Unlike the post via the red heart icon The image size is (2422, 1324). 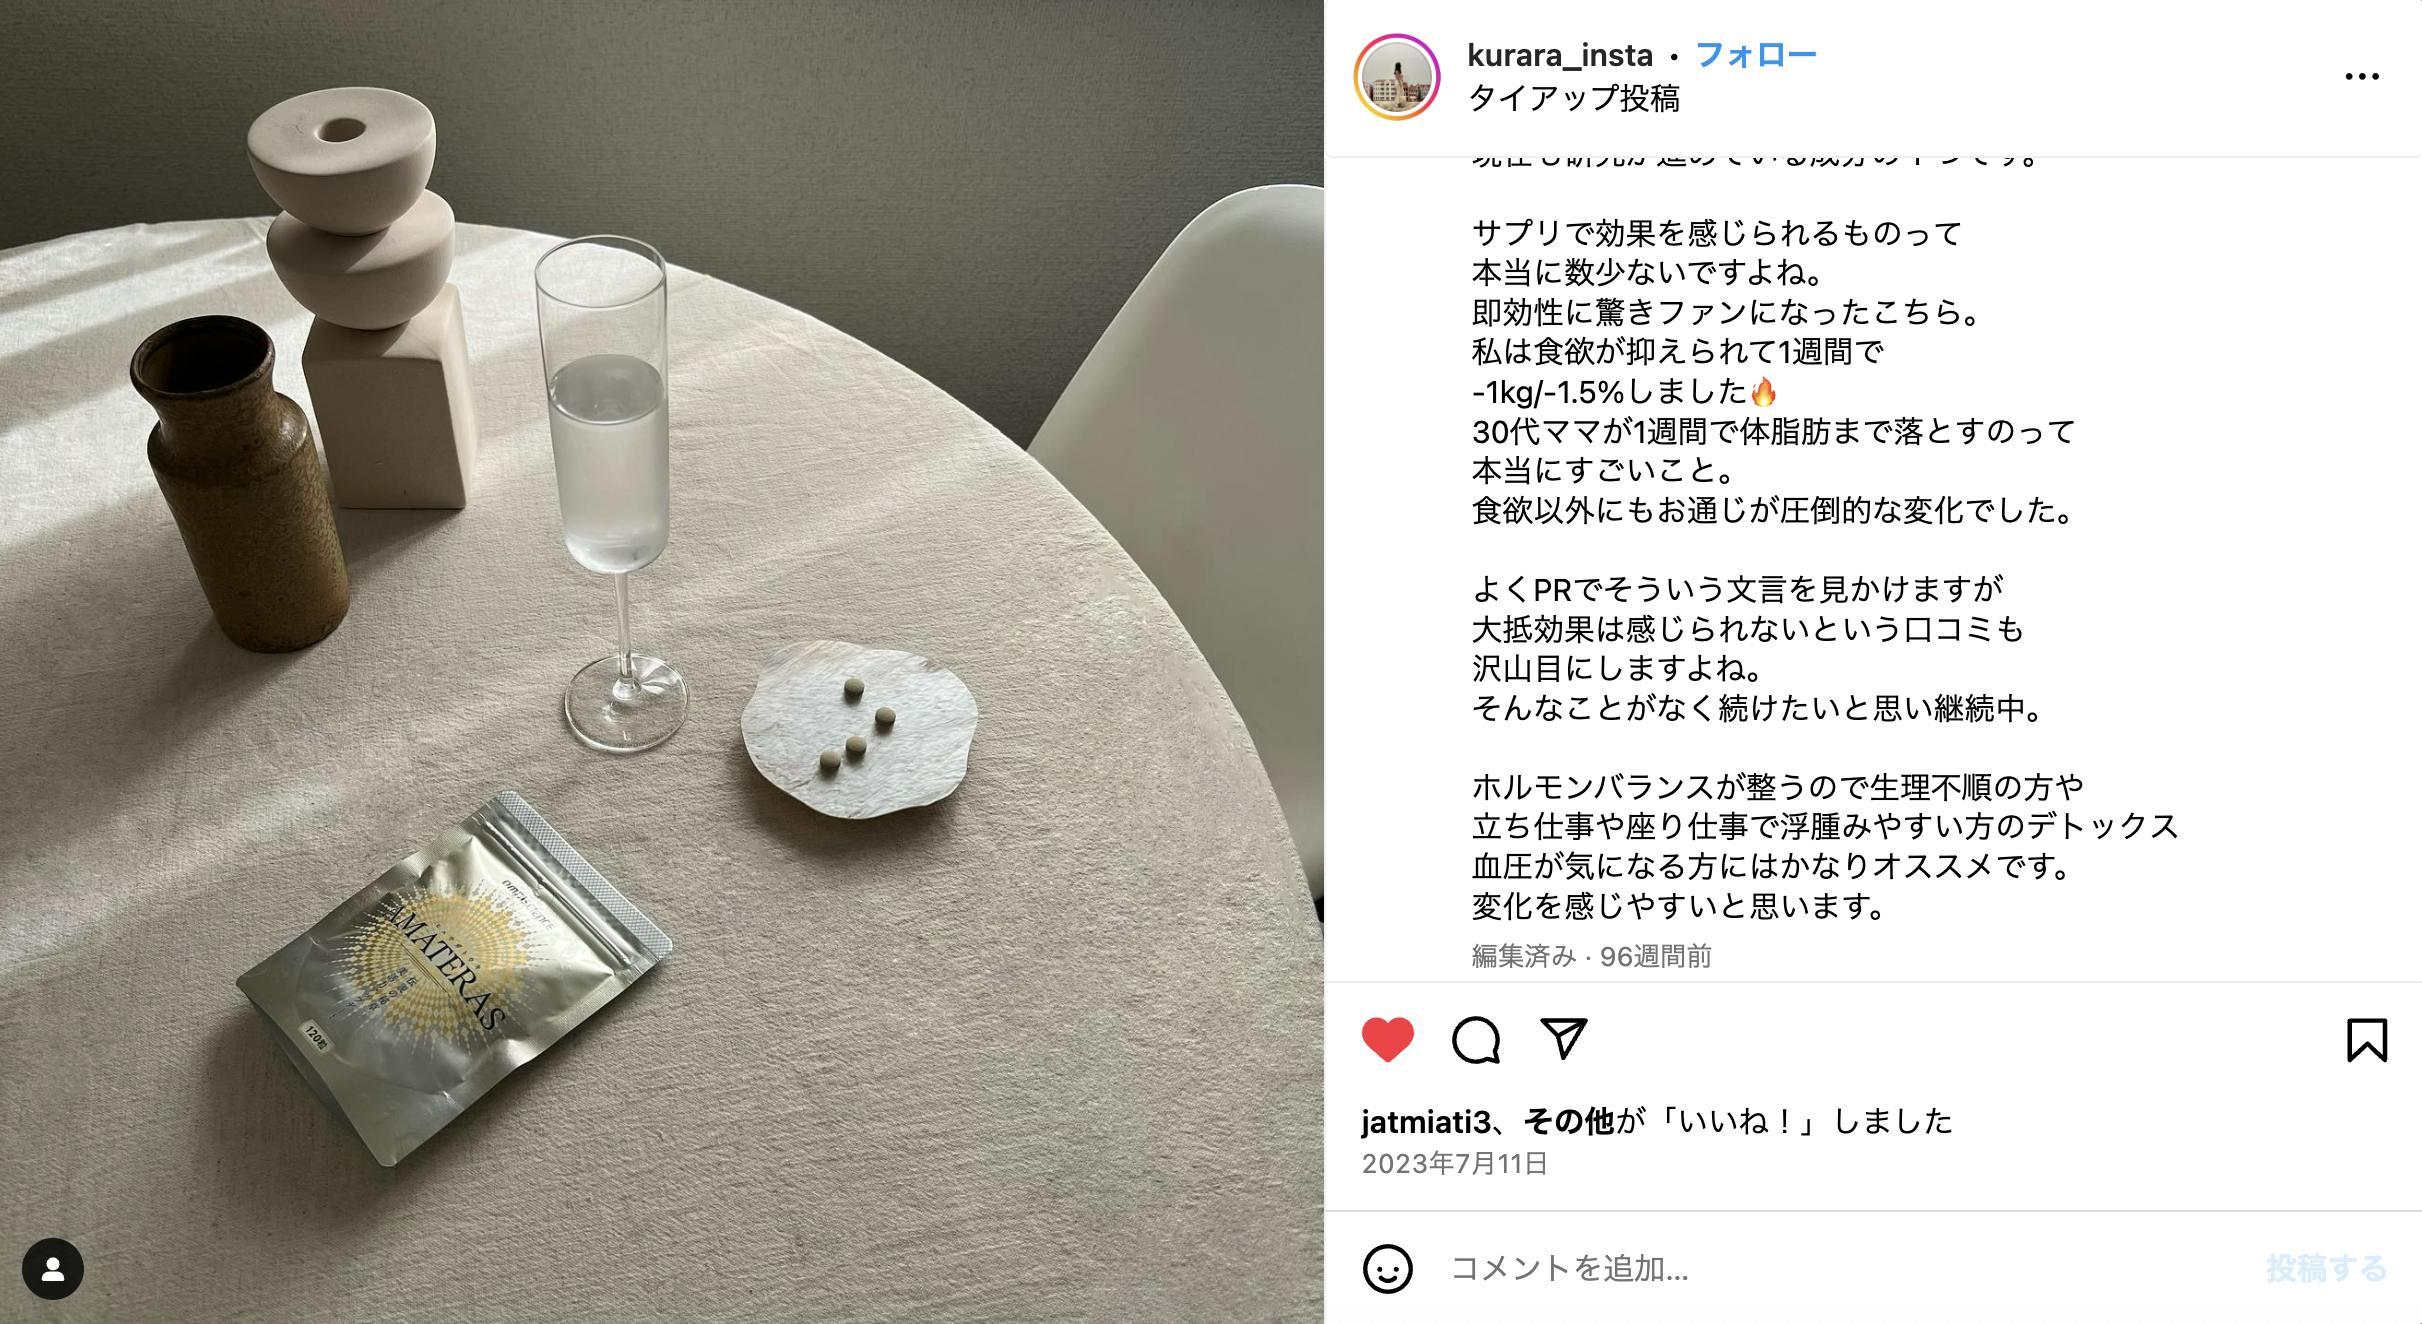pos(1387,1039)
